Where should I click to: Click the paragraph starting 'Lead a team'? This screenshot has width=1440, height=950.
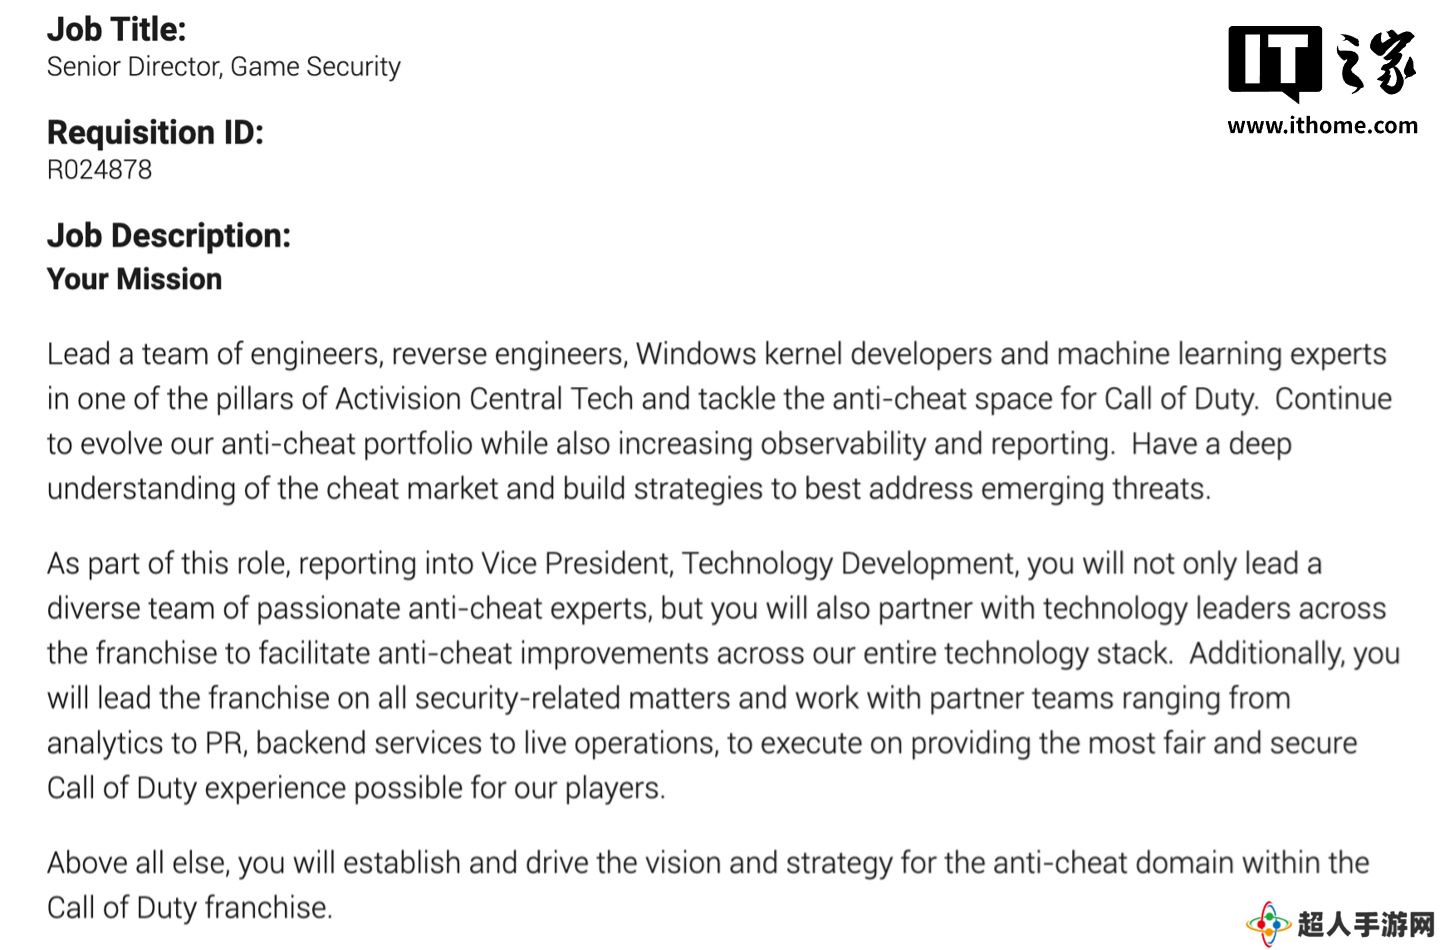tap(719, 421)
